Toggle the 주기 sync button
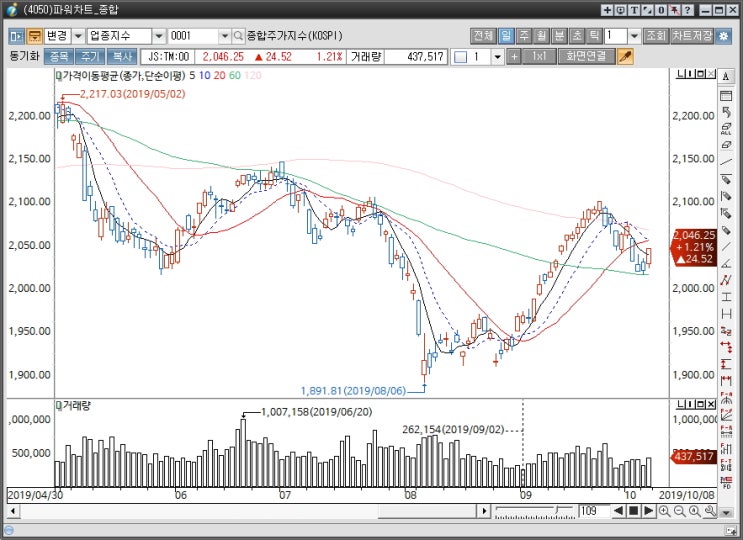This screenshot has width=743, height=540. tap(90, 57)
